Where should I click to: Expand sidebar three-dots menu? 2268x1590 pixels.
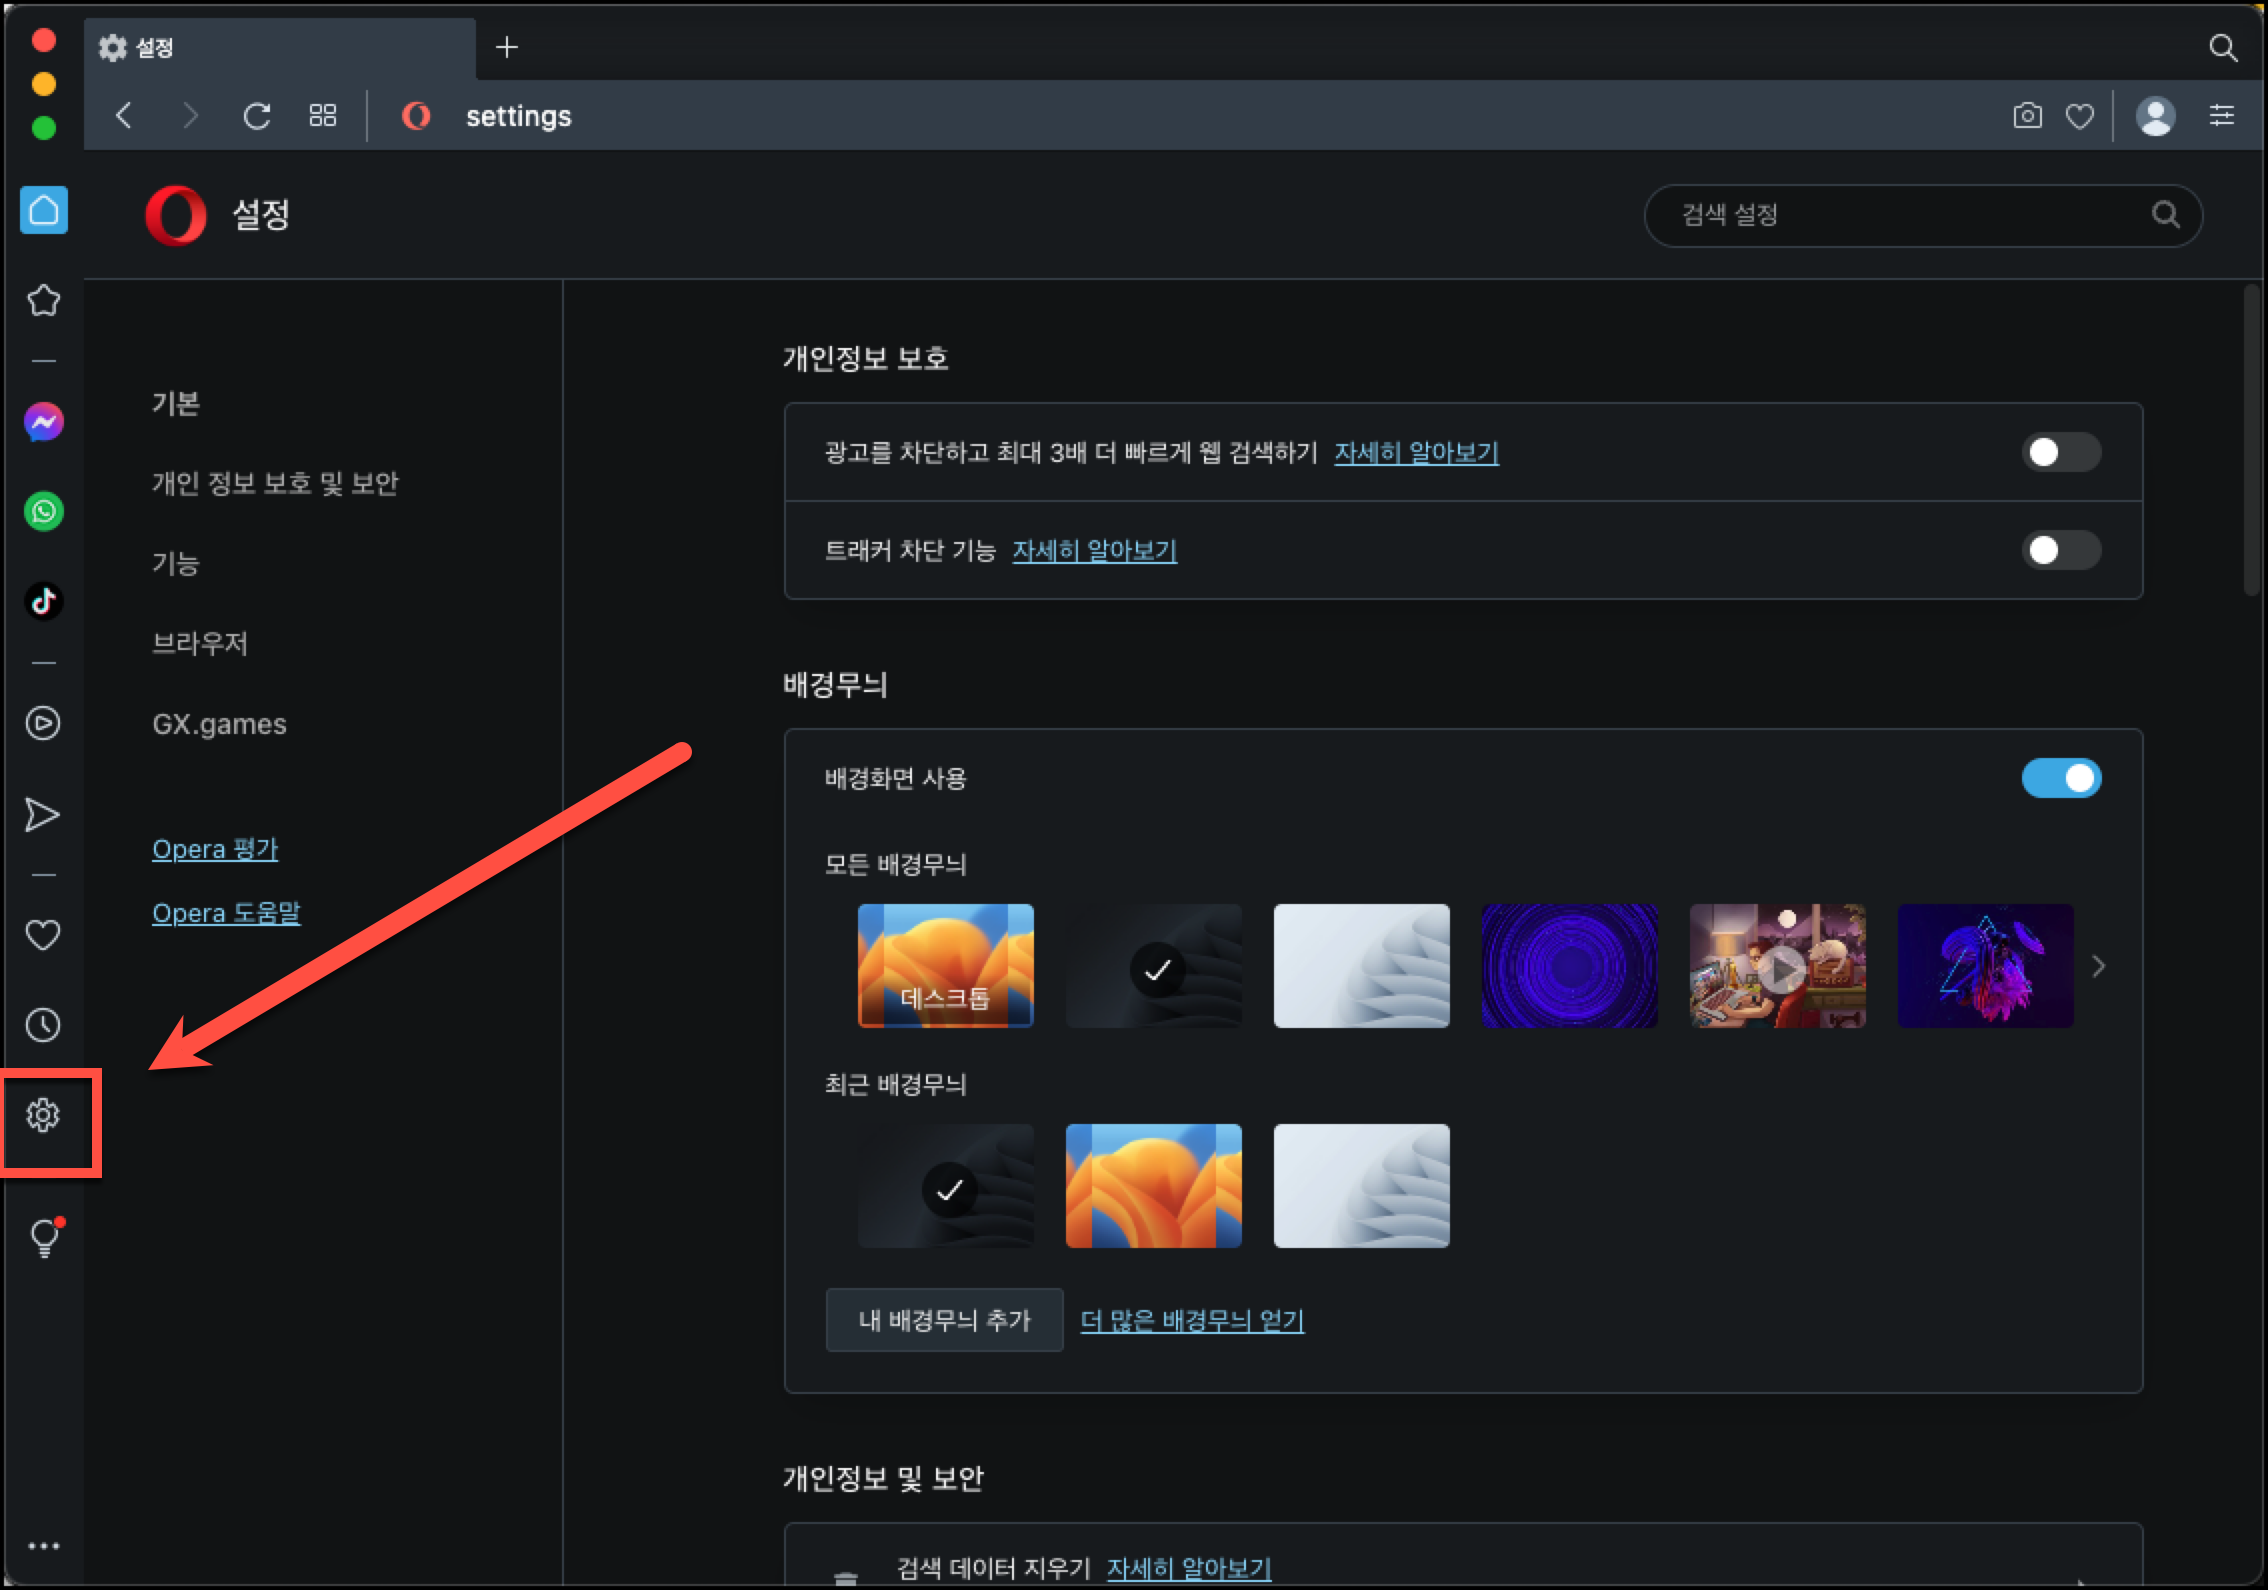pyautogui.click(x=43, y=1546)
